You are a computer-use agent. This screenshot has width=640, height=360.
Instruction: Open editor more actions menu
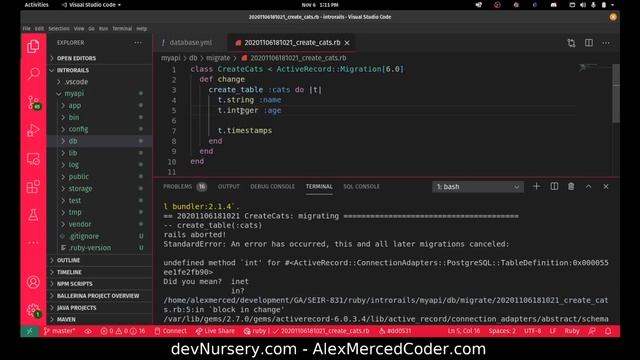coord(606,43)
